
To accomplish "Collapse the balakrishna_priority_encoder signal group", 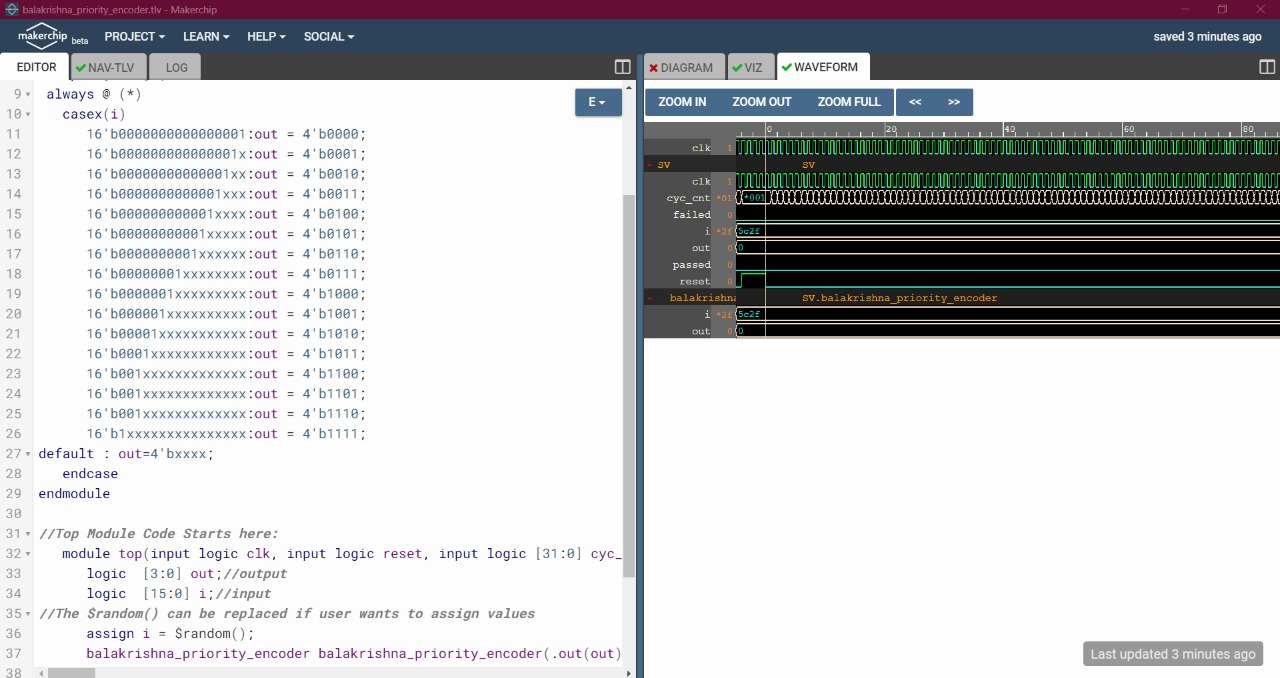I will pos(651,297).
